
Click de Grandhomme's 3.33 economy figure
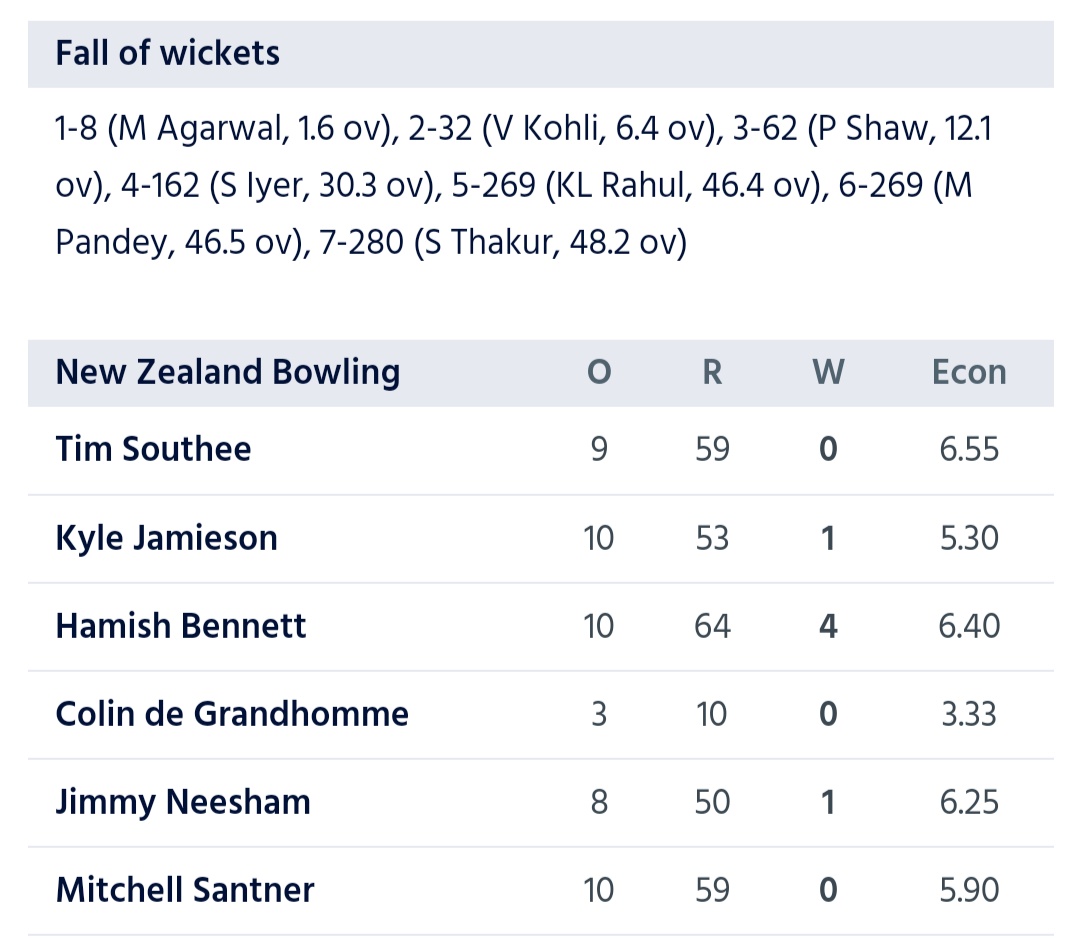(x=969, y=714)
